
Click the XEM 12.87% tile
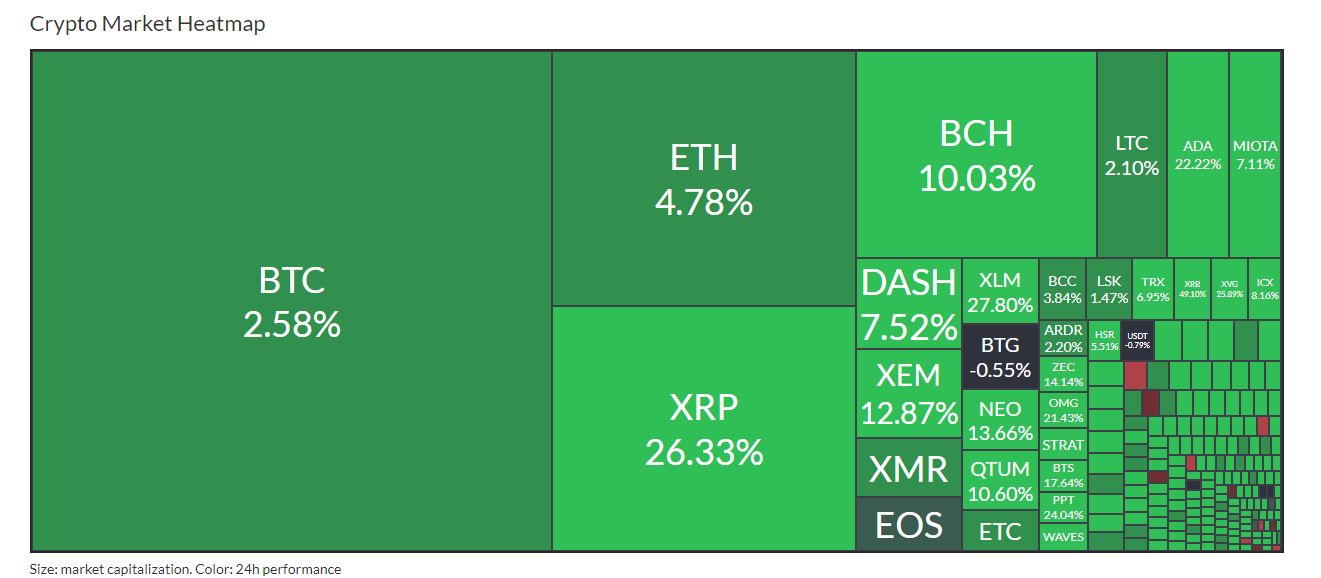tap(909, 393)
